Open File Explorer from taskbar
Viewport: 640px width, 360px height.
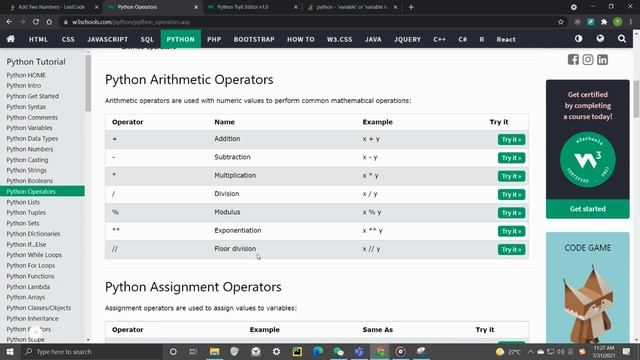click(215, 351)
